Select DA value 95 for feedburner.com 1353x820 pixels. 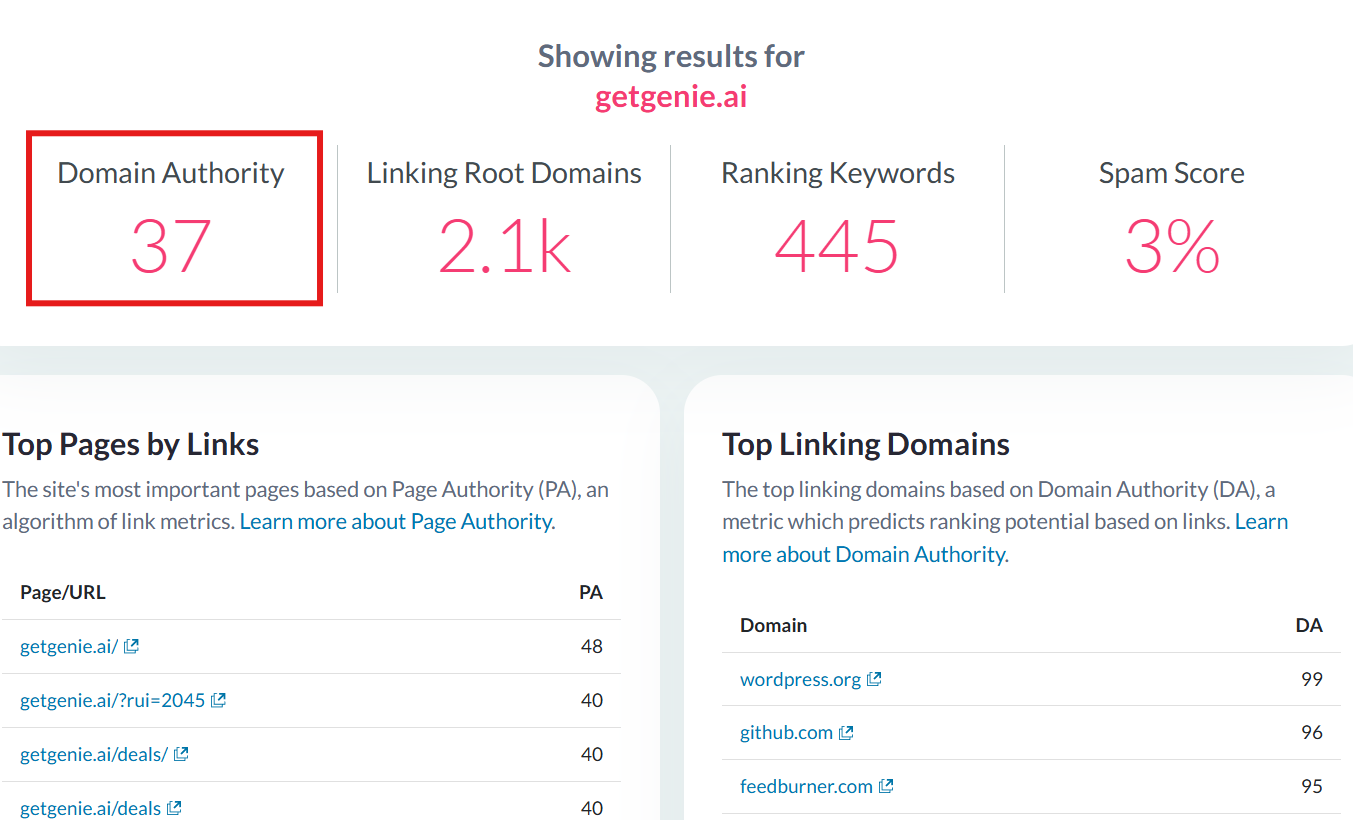(1312, 787)
